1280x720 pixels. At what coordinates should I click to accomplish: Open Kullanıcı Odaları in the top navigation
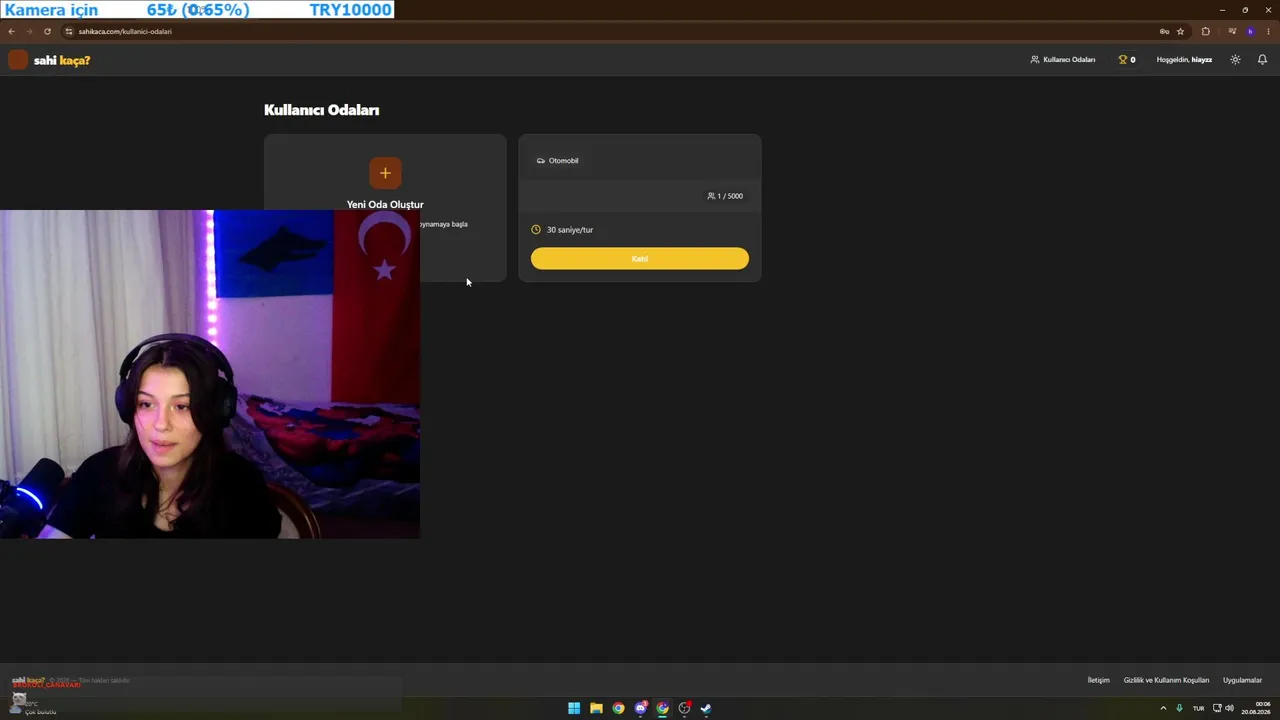[x=1063, y=60]
